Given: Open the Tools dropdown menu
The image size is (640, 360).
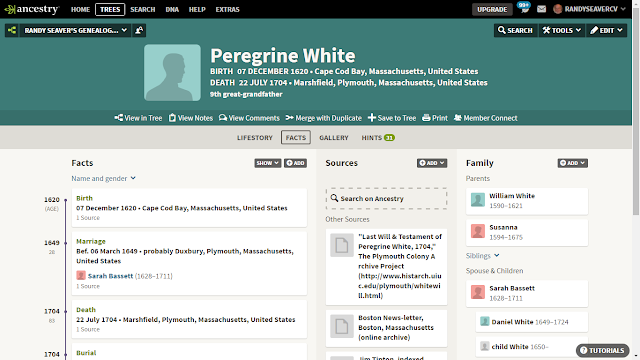Looking at the screenshot, I should pos(561,30).
